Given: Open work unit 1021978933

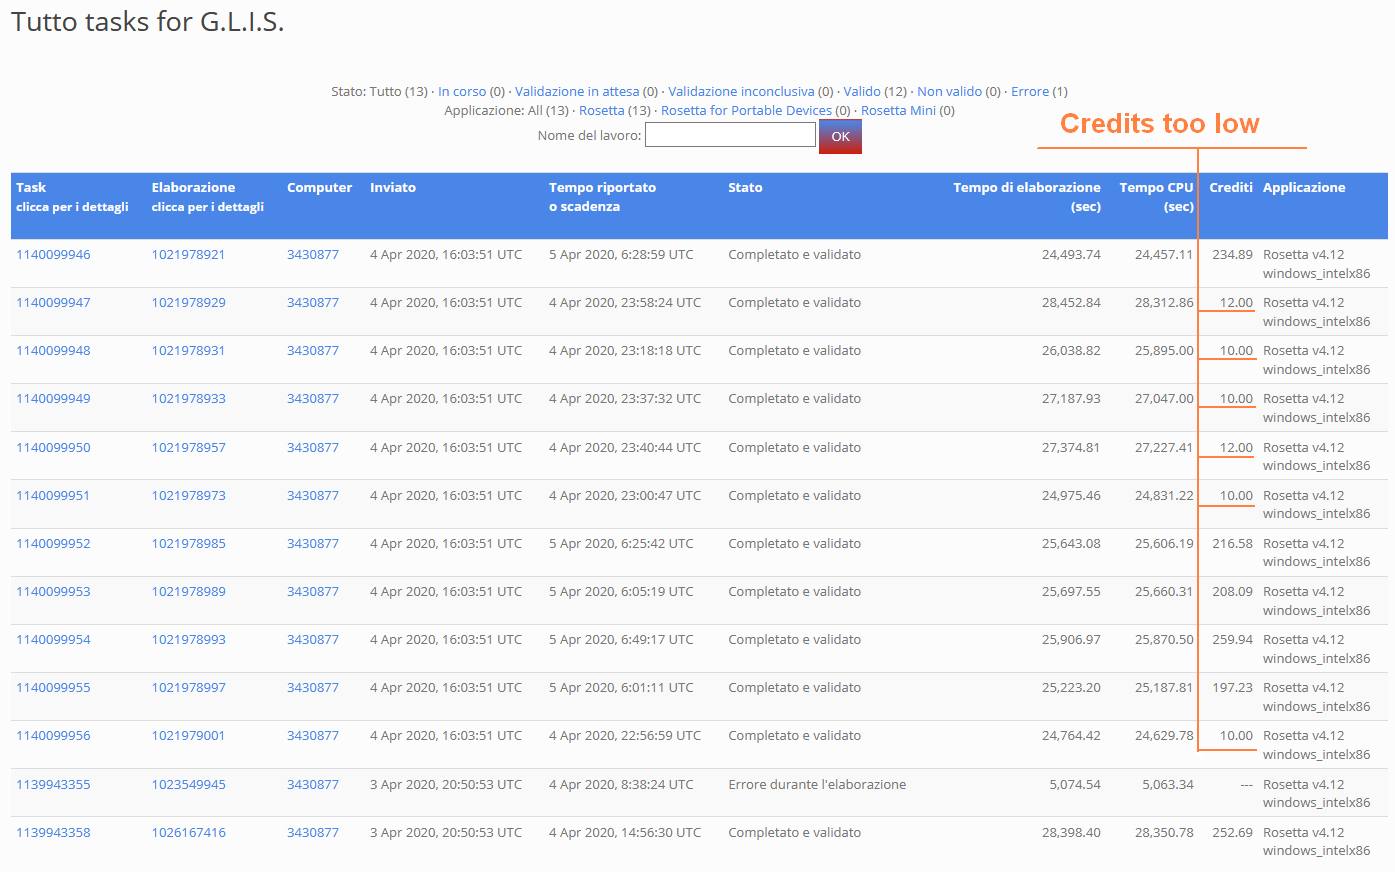Looking at the screenshot, I should coord(188,398).
